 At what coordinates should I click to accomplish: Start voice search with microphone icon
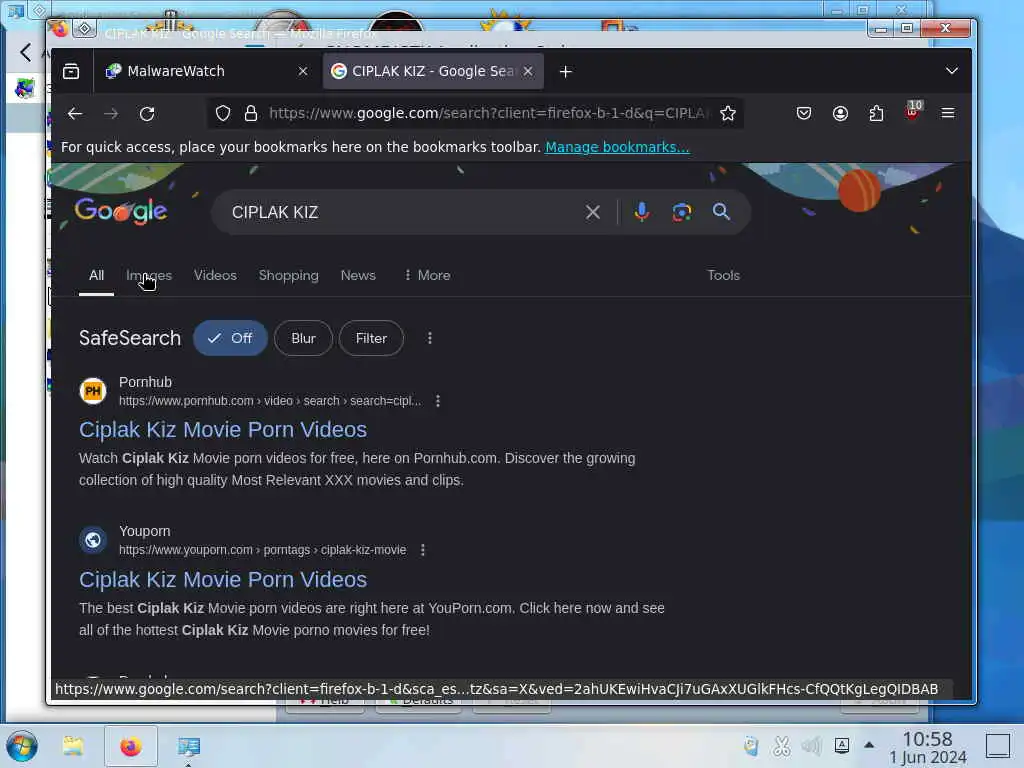(x=641, y=212)
